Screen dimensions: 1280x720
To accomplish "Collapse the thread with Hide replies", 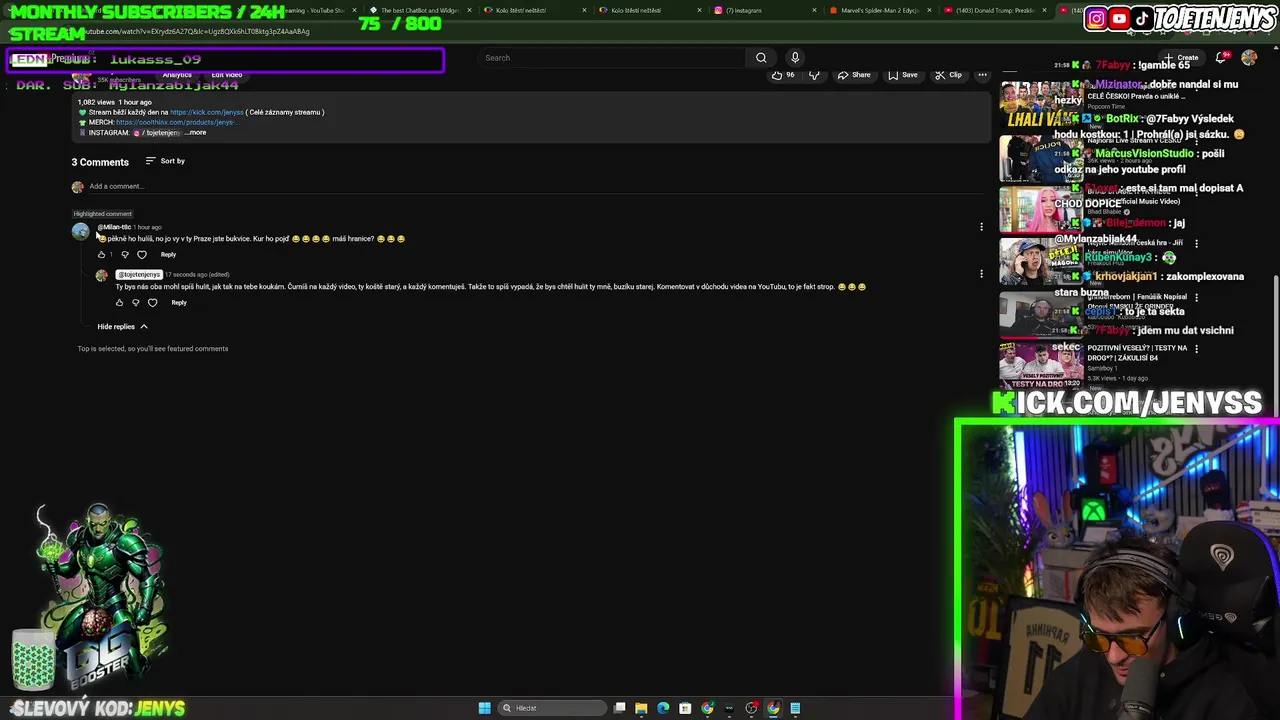I will coord(122,327).
